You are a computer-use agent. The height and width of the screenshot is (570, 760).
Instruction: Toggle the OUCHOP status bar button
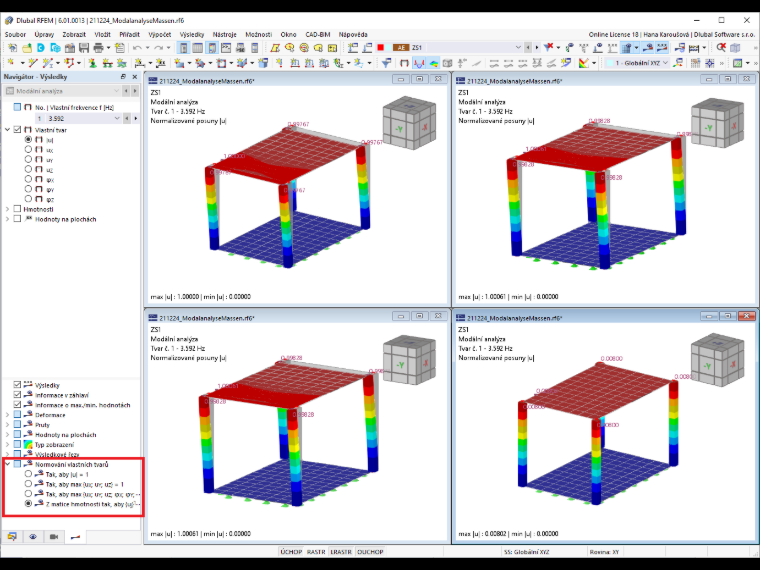[x=370, y=552]
